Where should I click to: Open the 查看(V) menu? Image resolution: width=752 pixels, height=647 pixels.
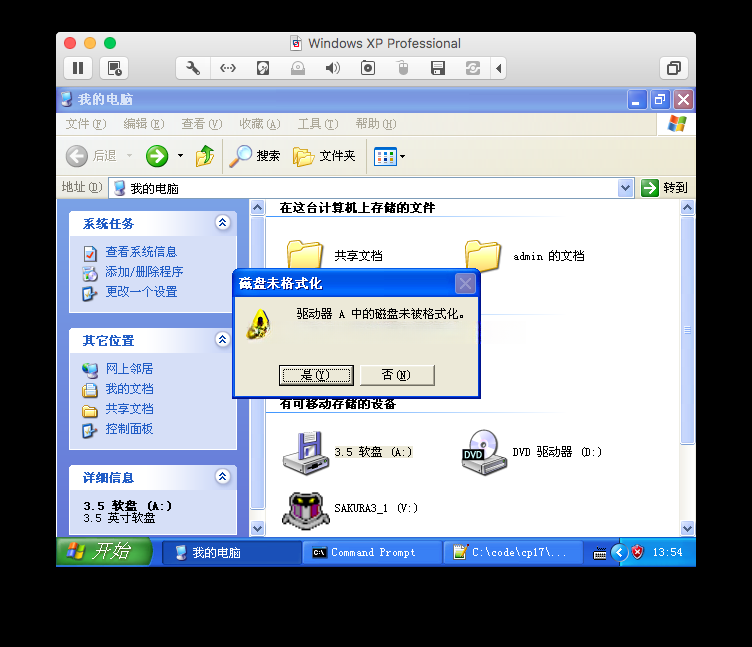pyautogui.click(x=202, y=124)
